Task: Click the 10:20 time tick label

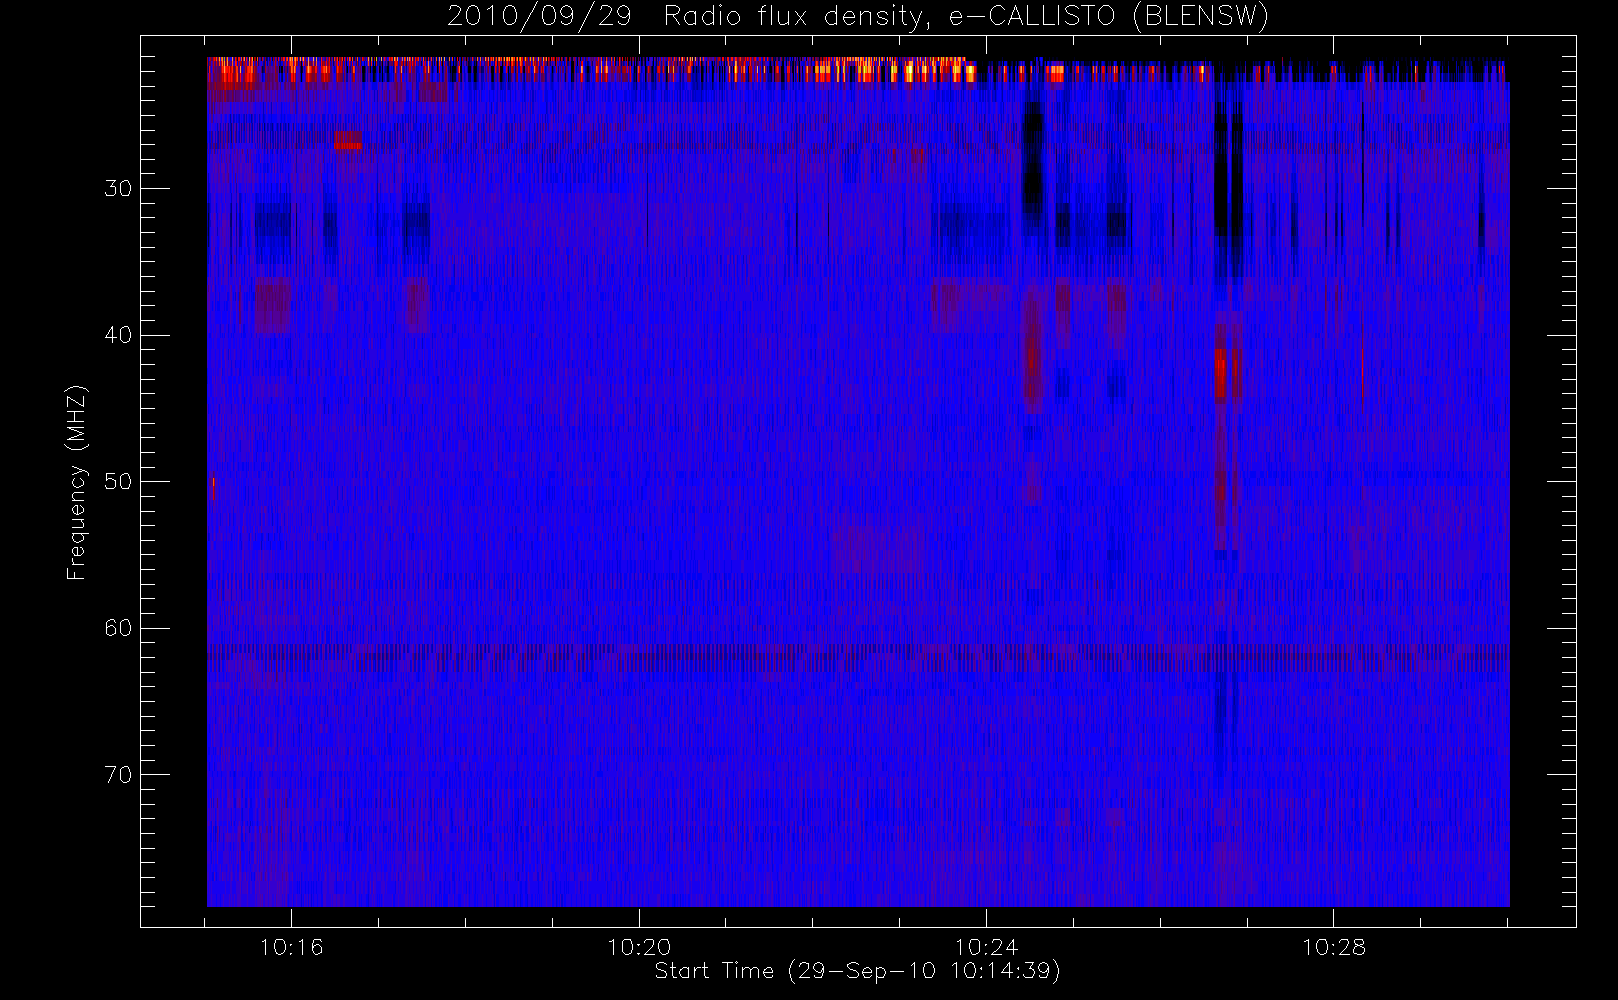Action: [639, 947]
